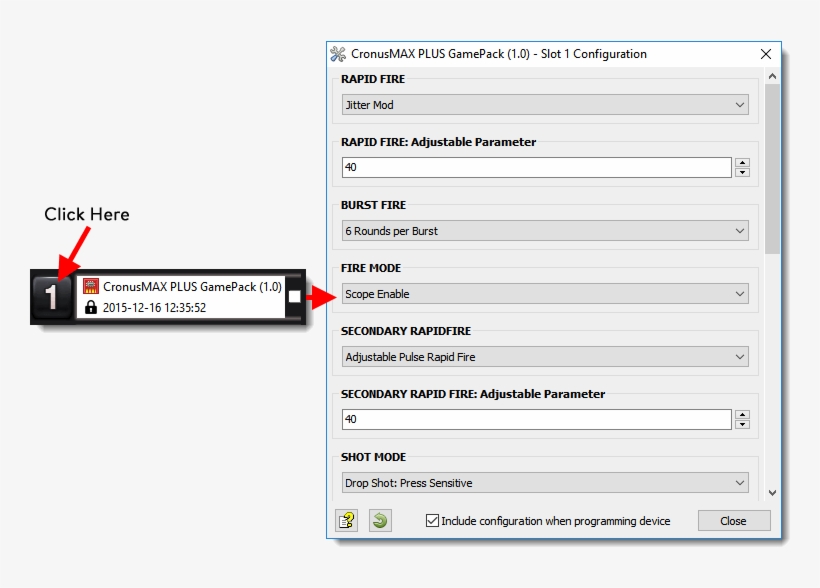Screen dimensions: 820x588
Task: Increase the Rapid Fire adjustable parameter
Action: click(x=742, y=163)
